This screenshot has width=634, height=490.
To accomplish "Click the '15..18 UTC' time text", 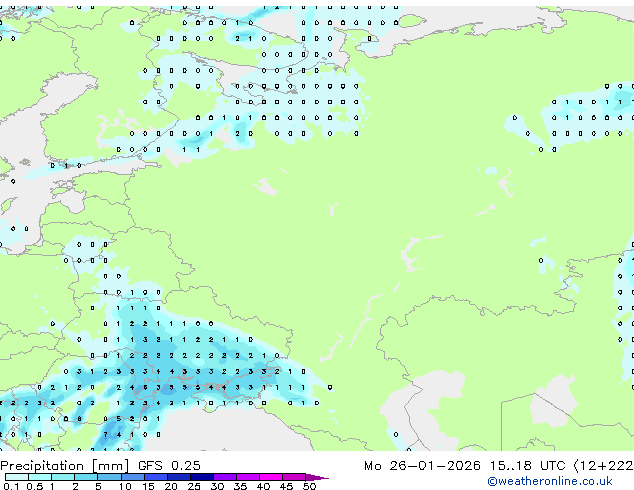I will coord(527,466).
